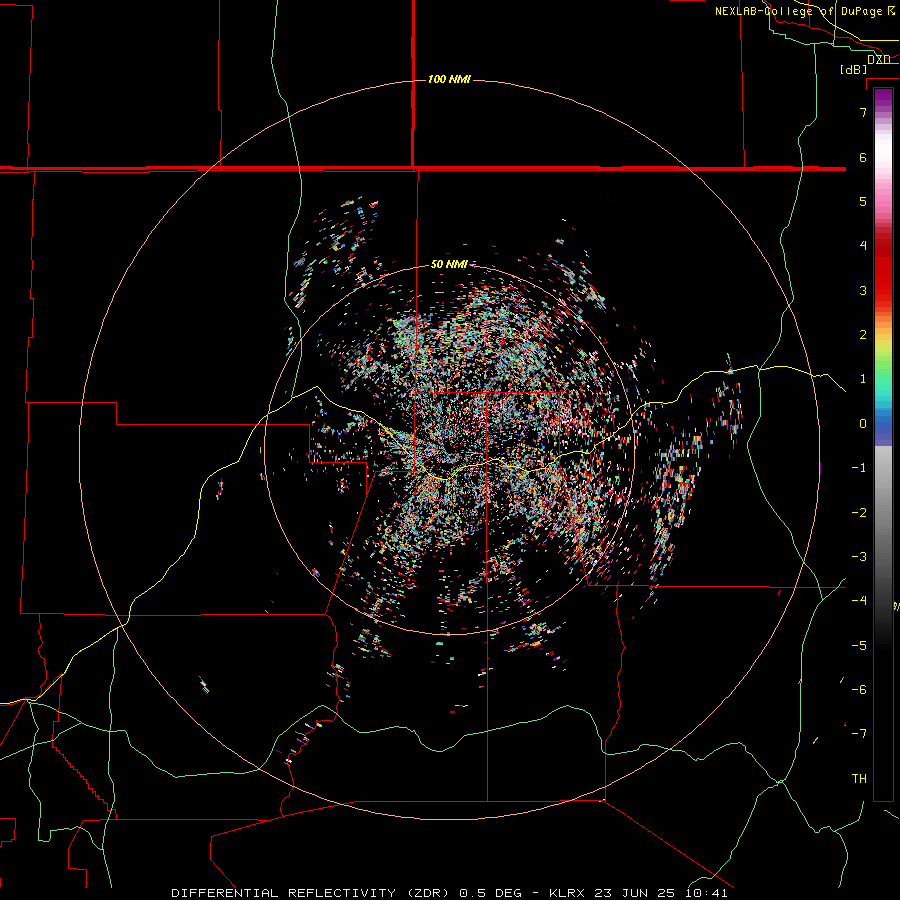Click the DZD product label
This screenshot has width=900, height=900.
click(878, 59)
